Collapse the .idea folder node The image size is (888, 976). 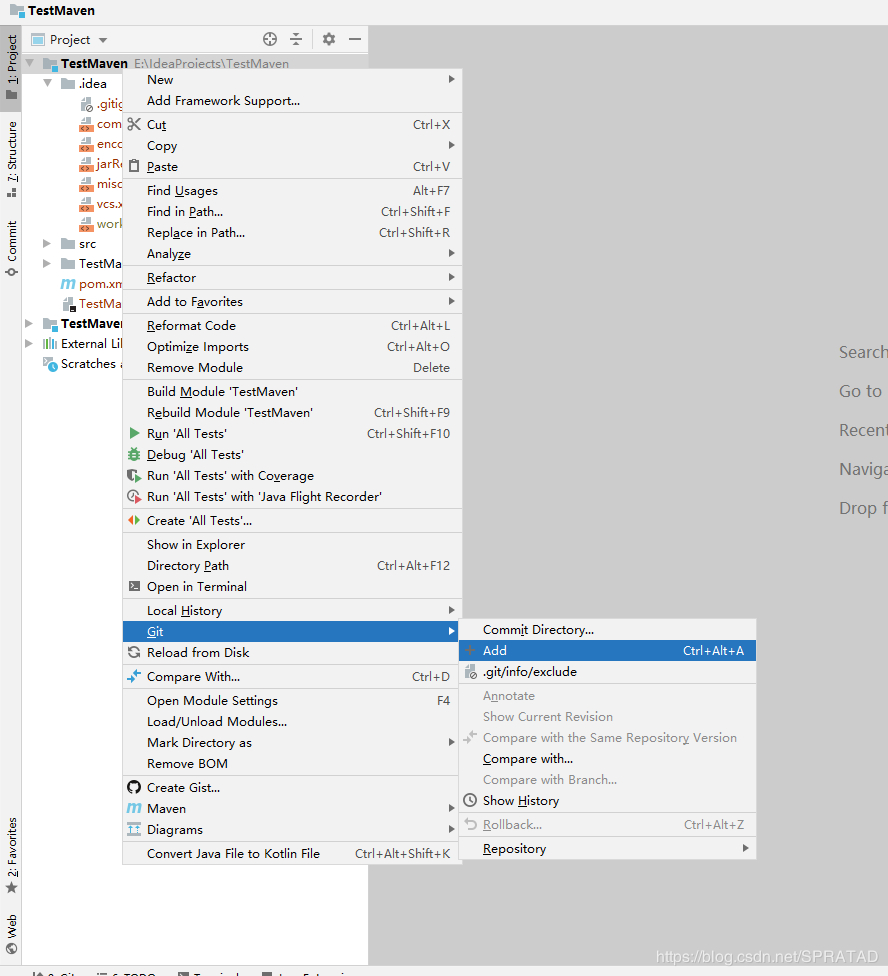click(x=47, y=83)
